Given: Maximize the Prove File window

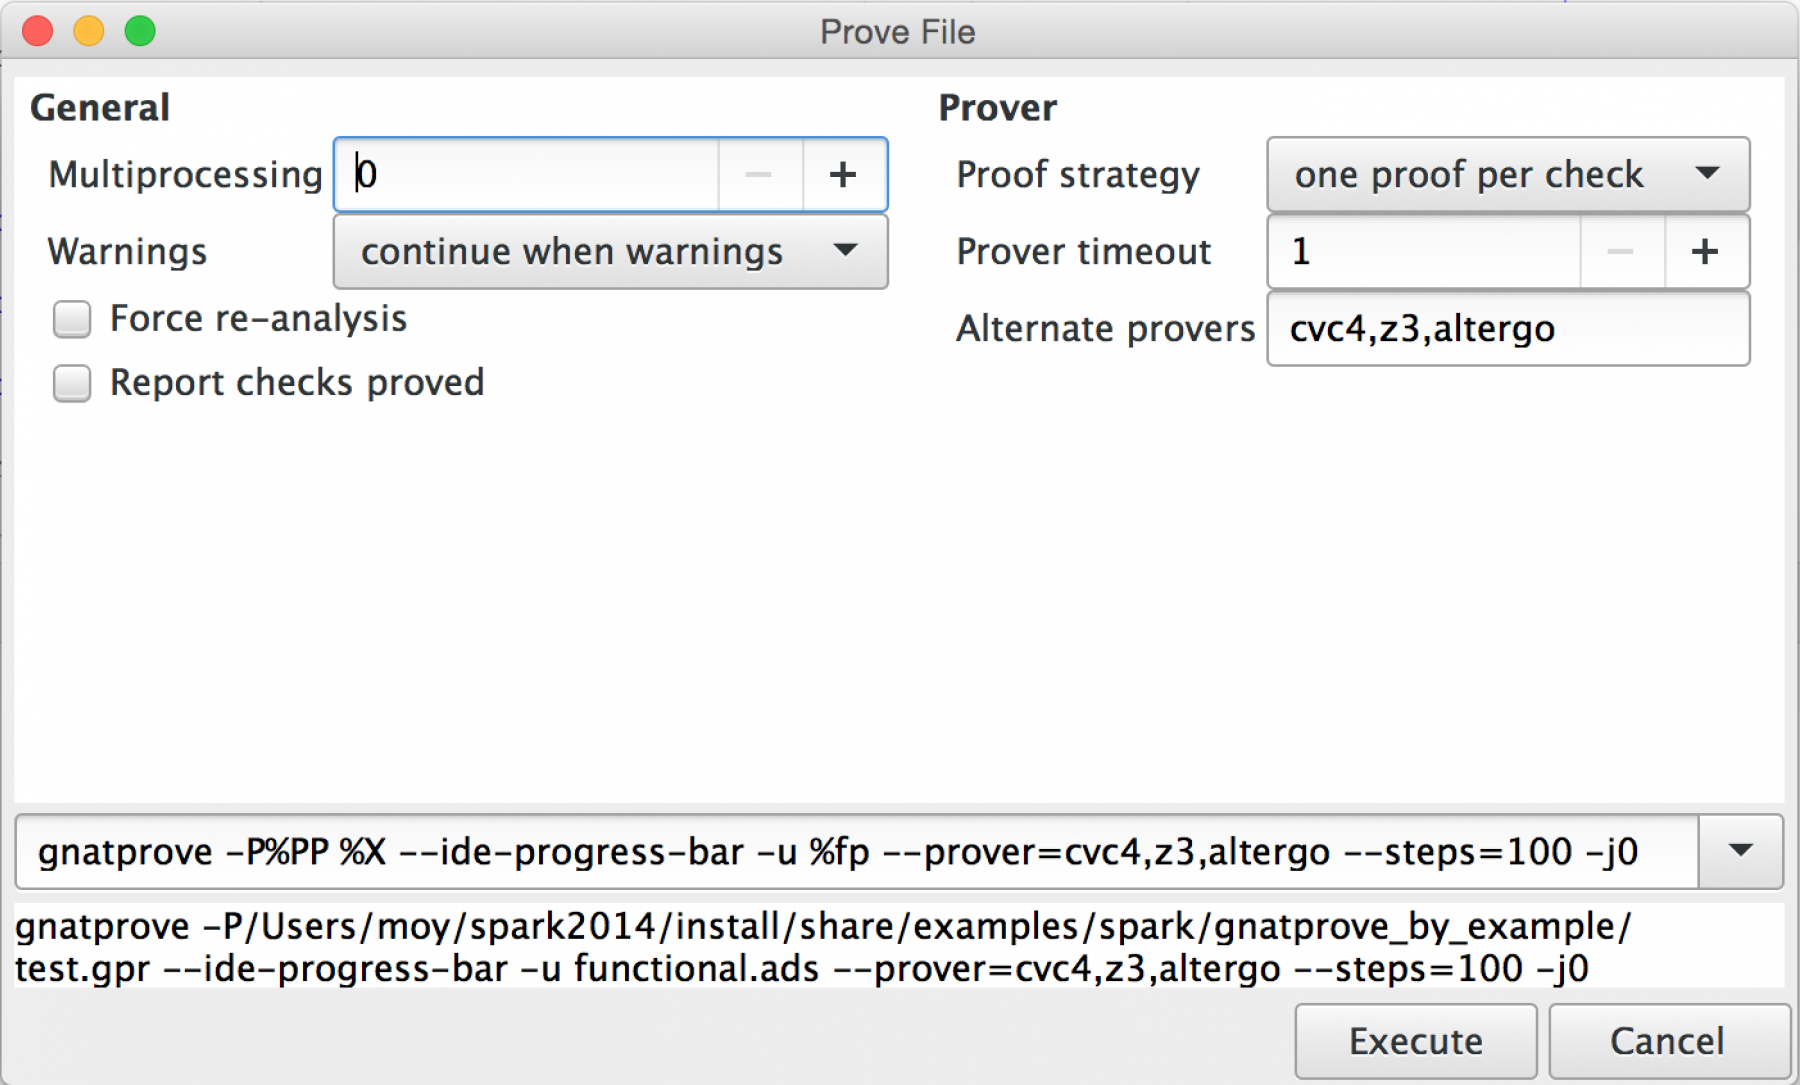Looking at the screenshot, I should pyautogui.click(x=140, y=31).
